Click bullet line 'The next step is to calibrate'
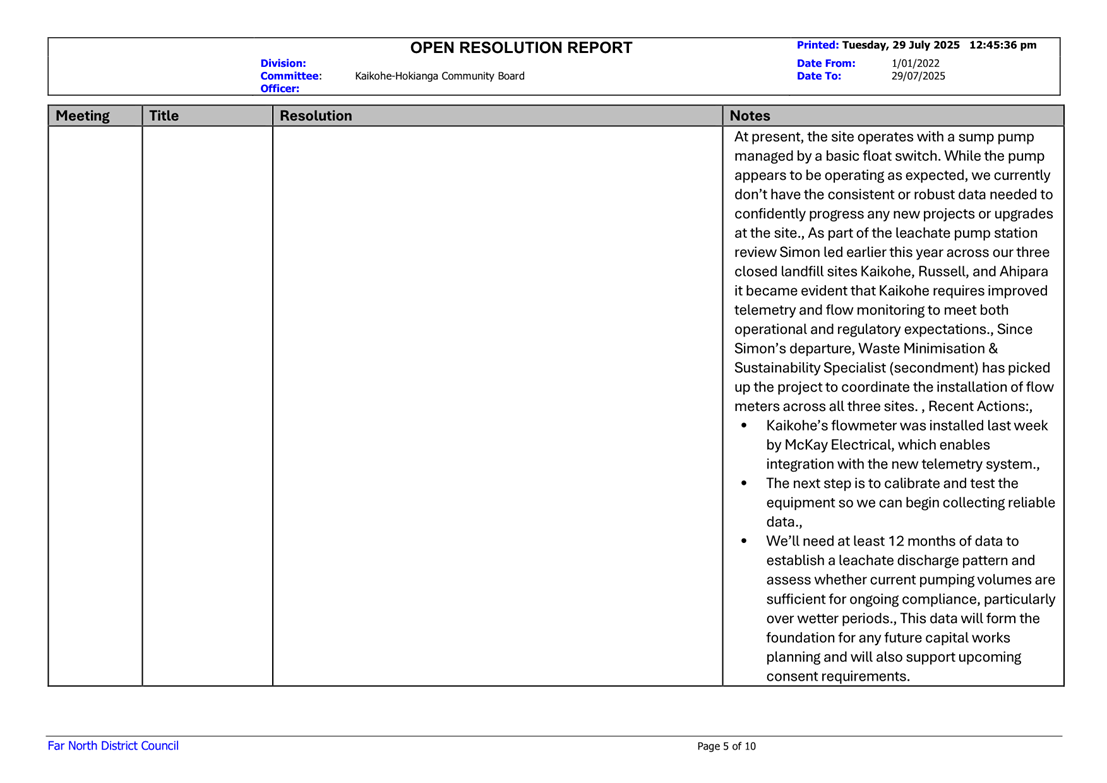The width and height of the screenshot is (1107, 783). pyautogui.click(x=892, y=483)
